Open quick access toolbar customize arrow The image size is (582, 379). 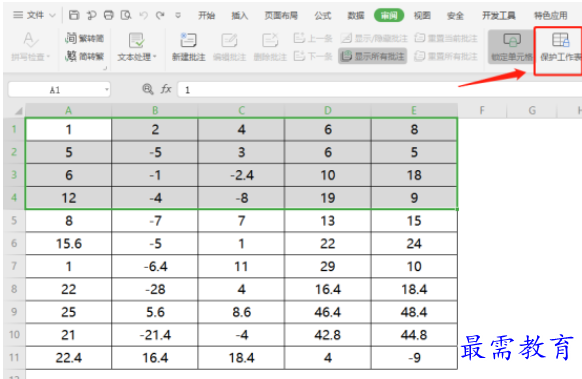click(x=178, y=16)
